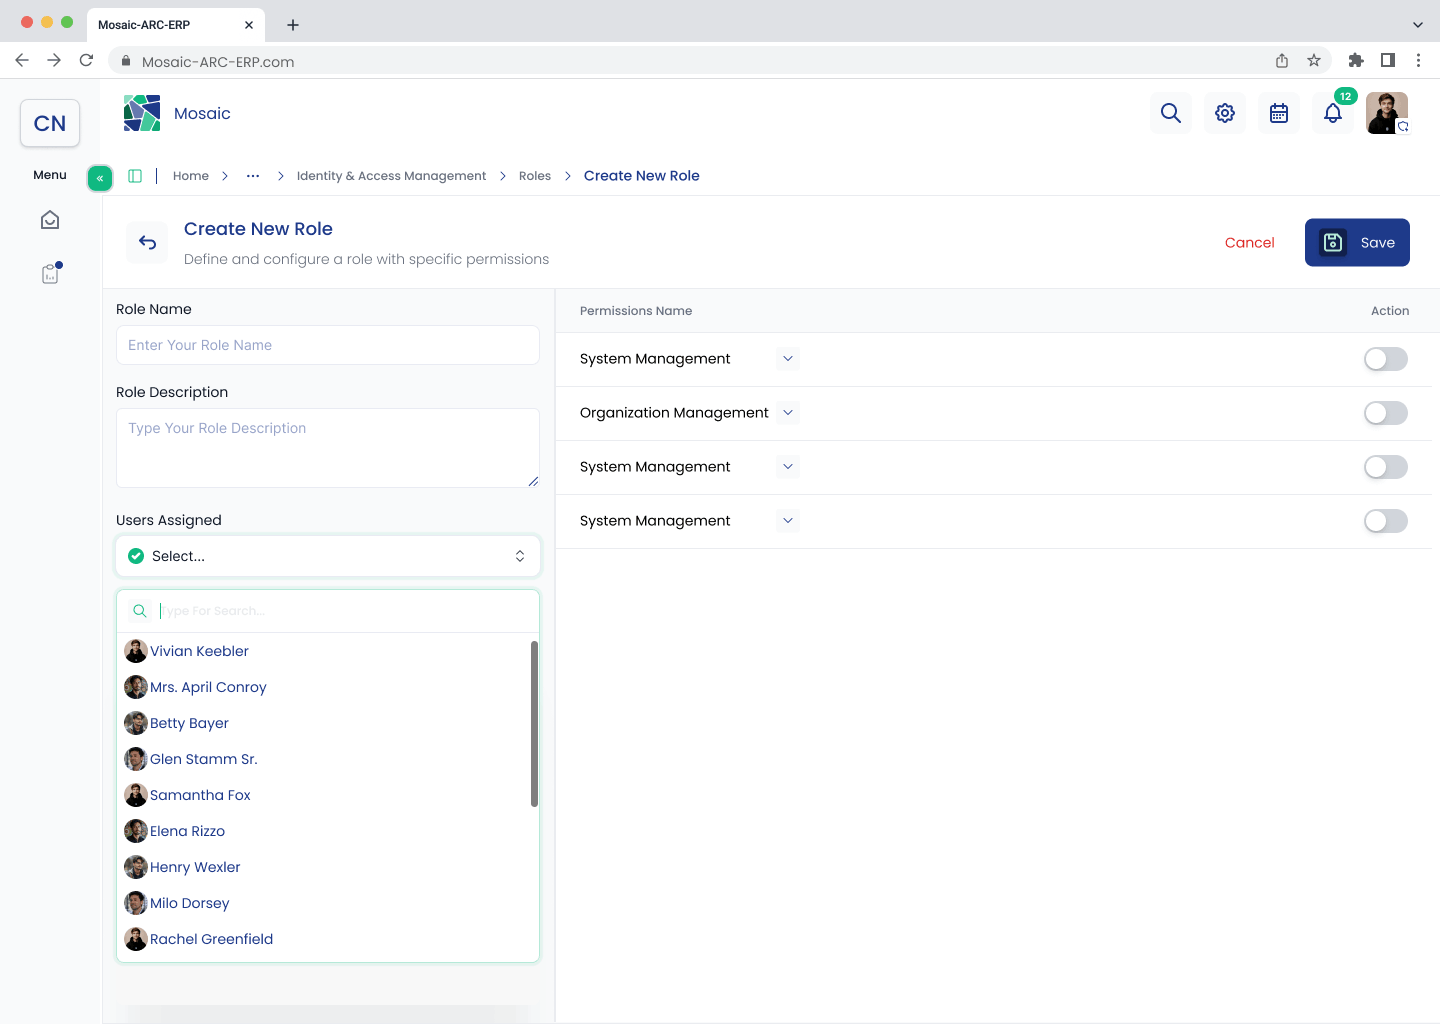The image size is (1440, 1024).
Task: Bookmark page with star icon
Action: (x=1314, y=61)
